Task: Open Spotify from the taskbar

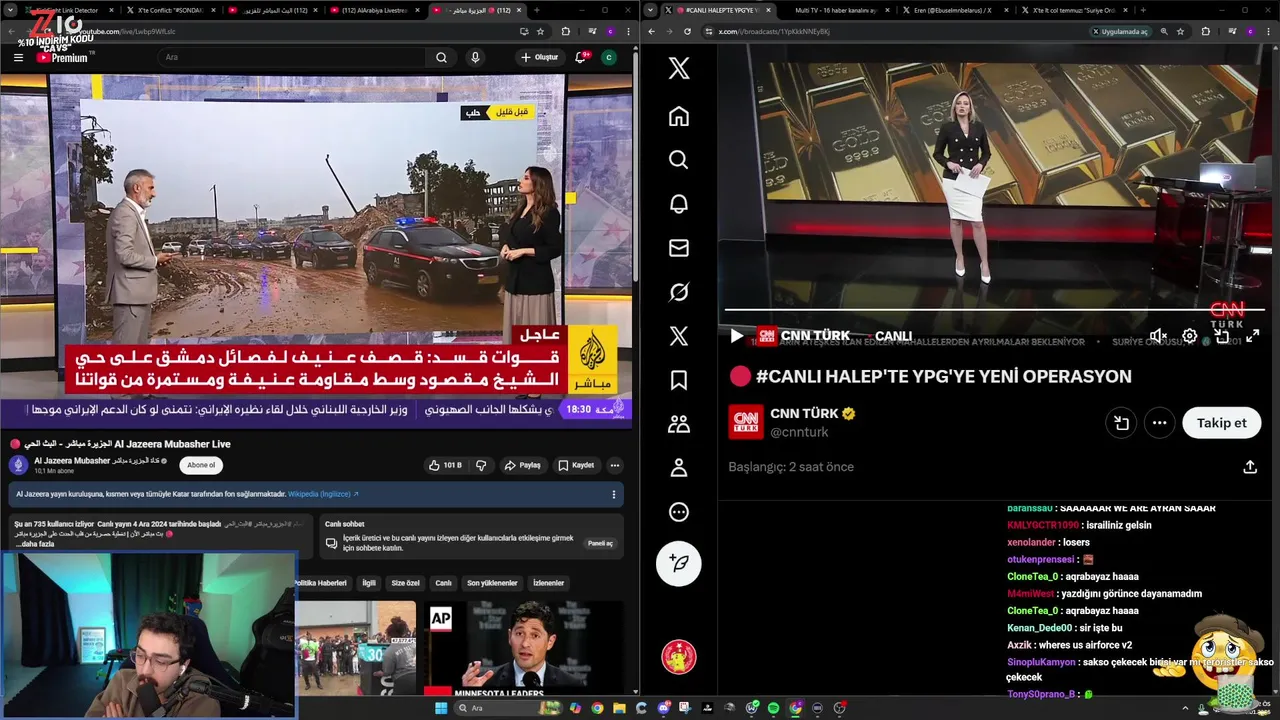Action: pyautogui.click(x=773, y=708)
